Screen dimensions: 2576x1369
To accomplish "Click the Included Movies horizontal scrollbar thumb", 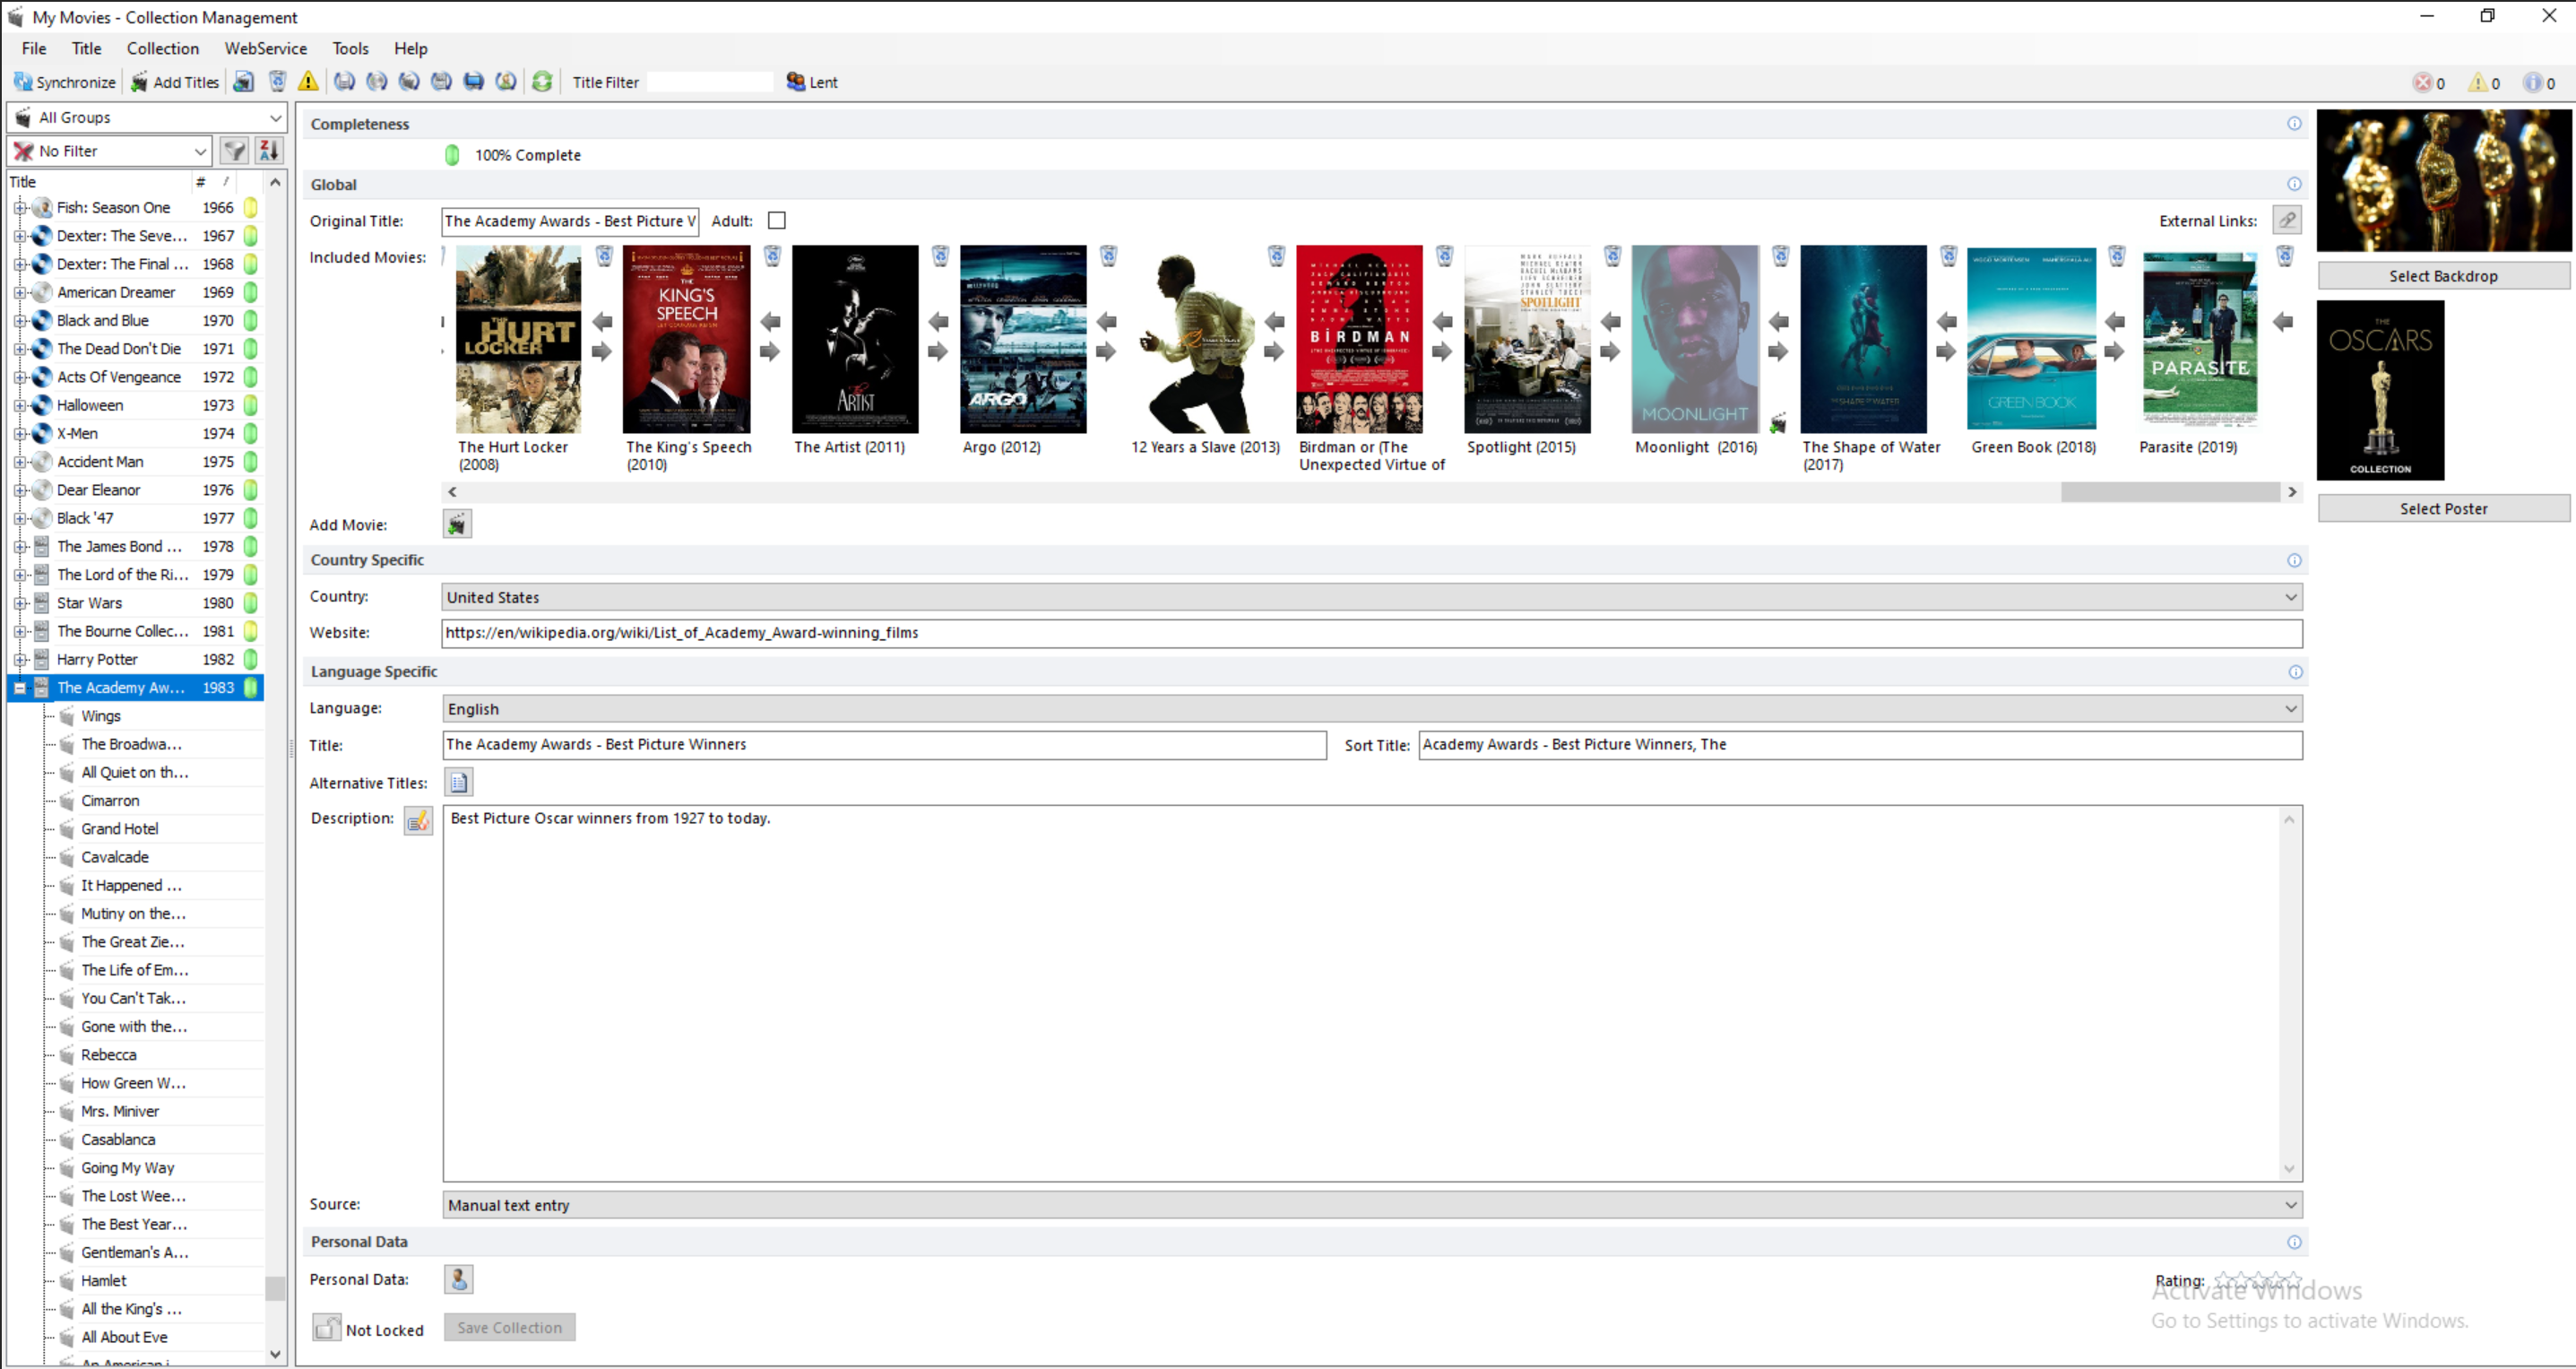I will pyautogui.click(x=2170, y=492).
